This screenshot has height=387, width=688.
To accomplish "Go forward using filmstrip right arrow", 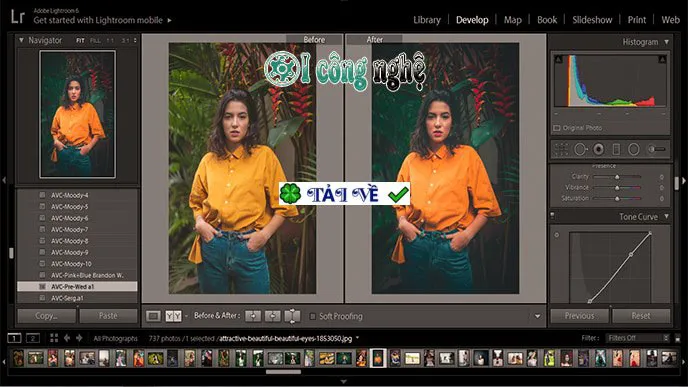I will tap(79, 338).
